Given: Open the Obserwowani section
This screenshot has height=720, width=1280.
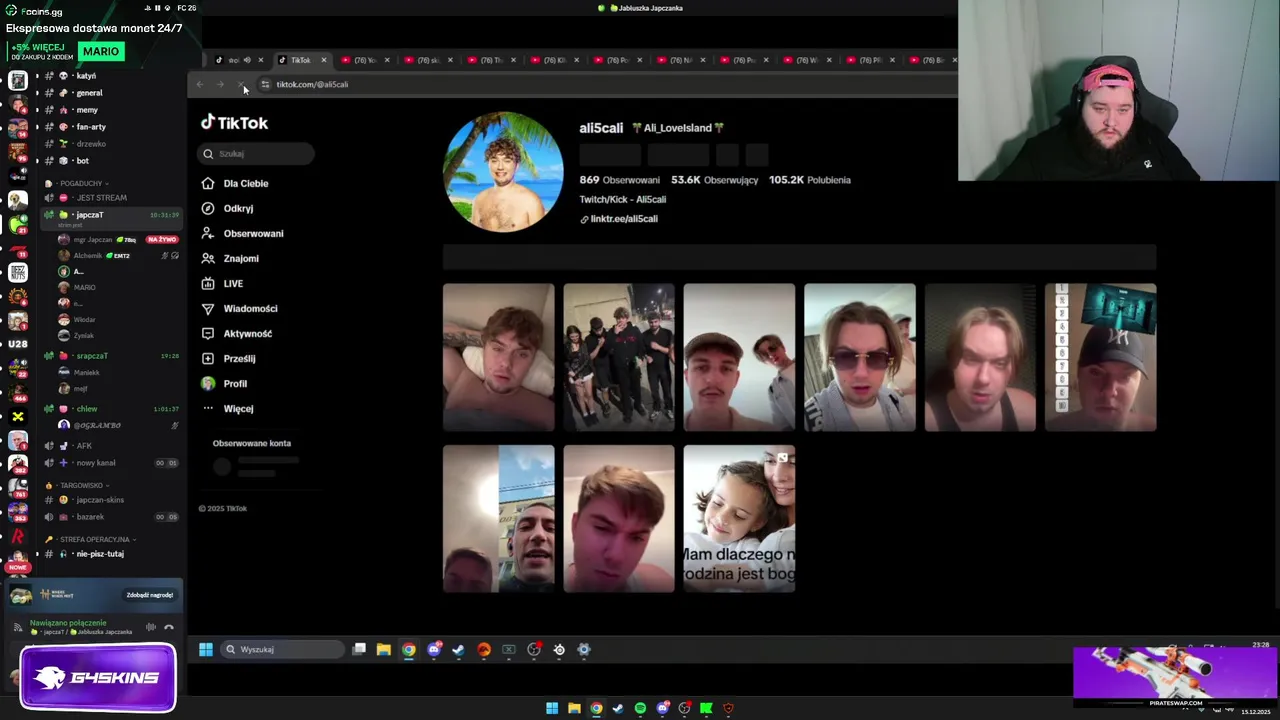Looking at the screenshot, I should pos(253,234).
